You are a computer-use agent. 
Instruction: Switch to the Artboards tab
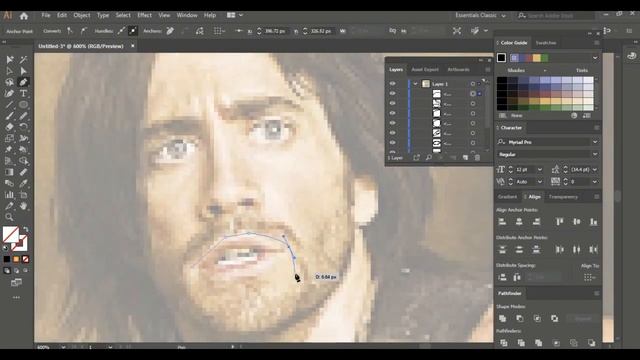(458, 70)
